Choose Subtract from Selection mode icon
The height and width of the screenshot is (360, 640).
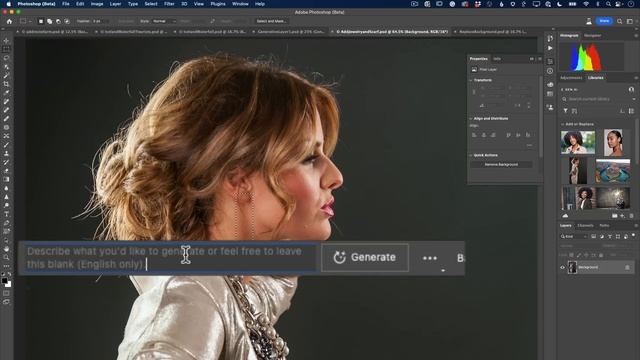(x=58, y=21)
